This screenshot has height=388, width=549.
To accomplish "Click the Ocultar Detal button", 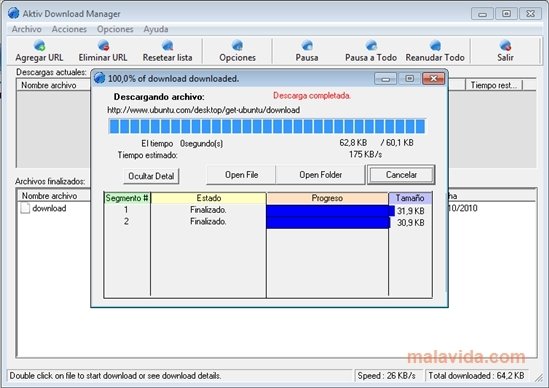I will click(x=151, y=176).
